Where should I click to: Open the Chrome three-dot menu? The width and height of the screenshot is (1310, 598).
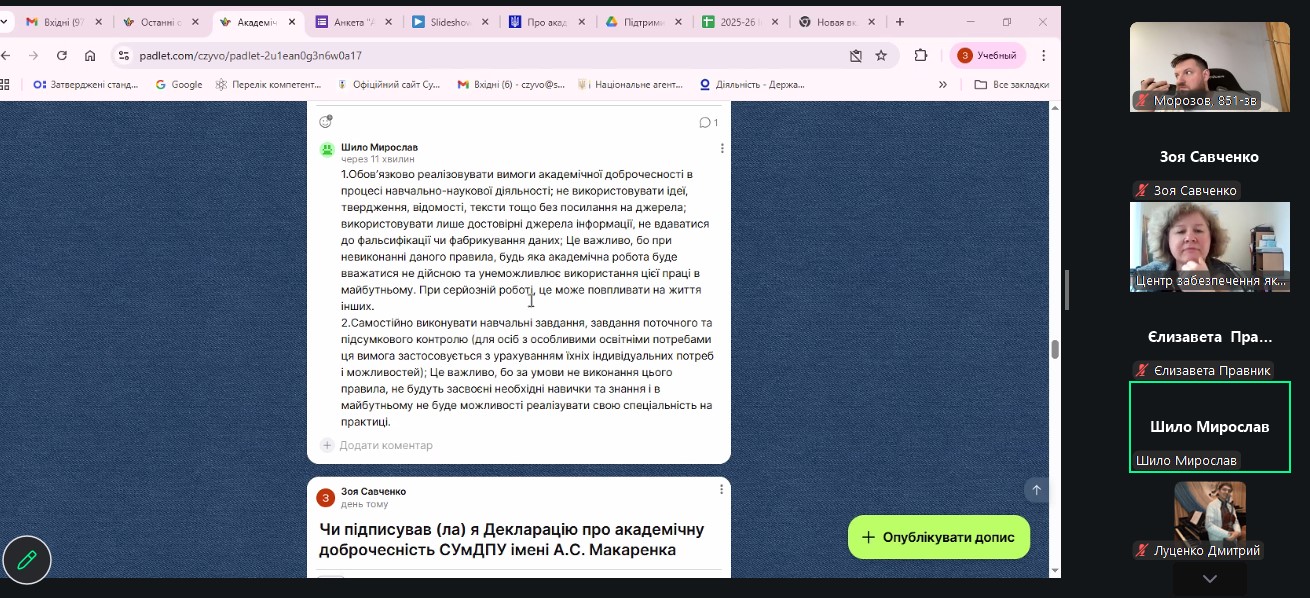(x=1044, y=56)
